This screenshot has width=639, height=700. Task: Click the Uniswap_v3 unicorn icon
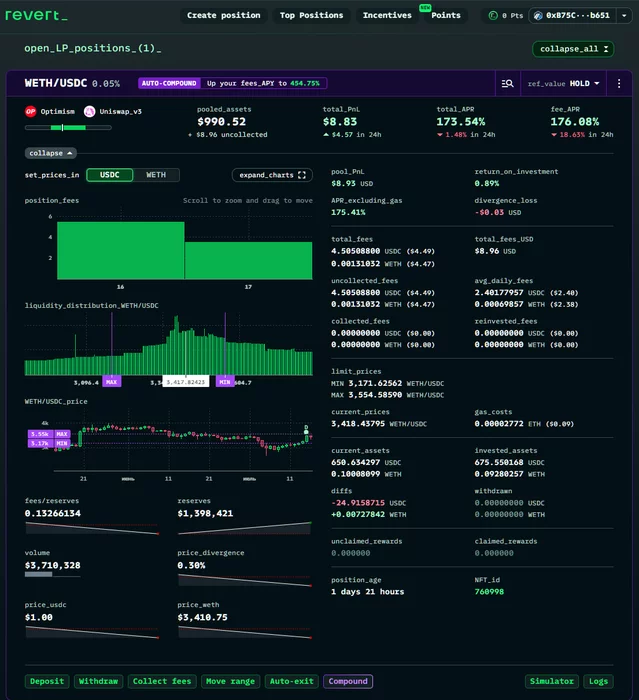(x=89, y=112)
